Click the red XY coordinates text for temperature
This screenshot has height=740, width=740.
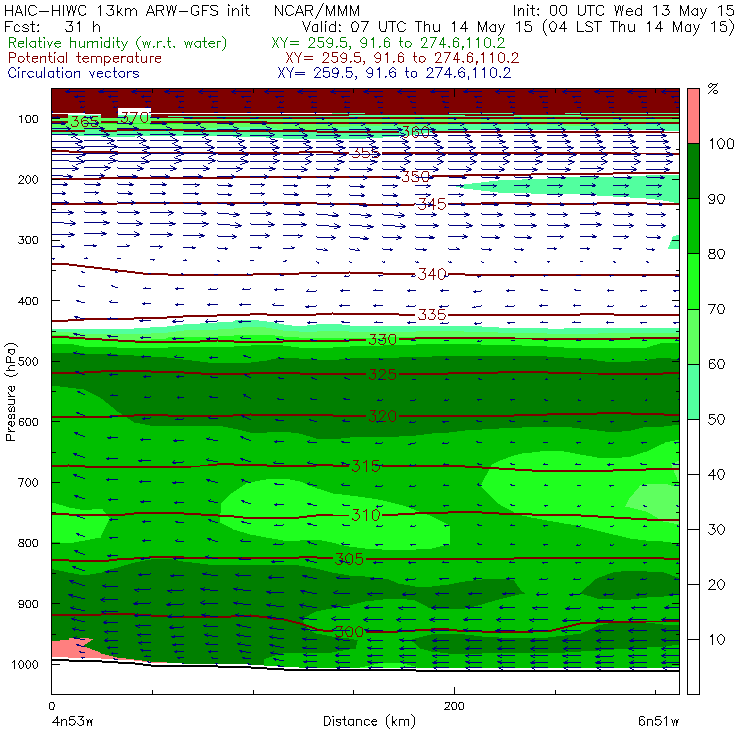(x=402, y=58)
